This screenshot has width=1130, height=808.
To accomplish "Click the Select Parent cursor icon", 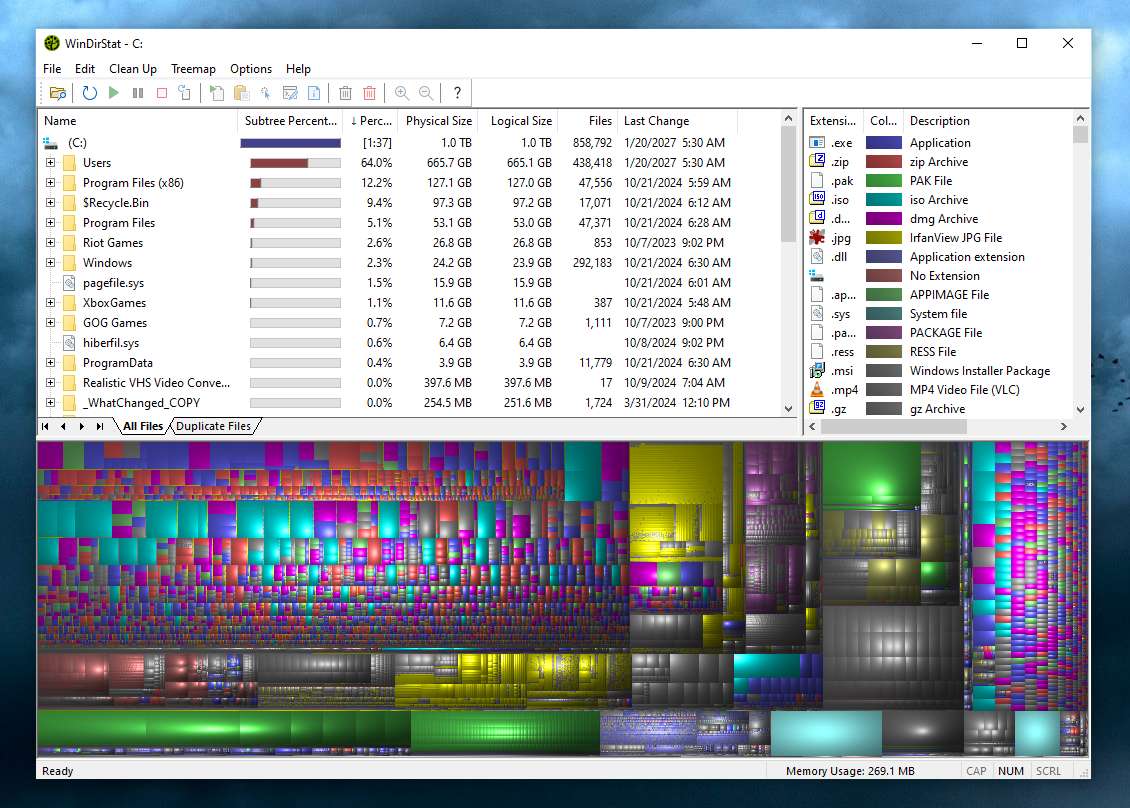I will coord(265,93).
